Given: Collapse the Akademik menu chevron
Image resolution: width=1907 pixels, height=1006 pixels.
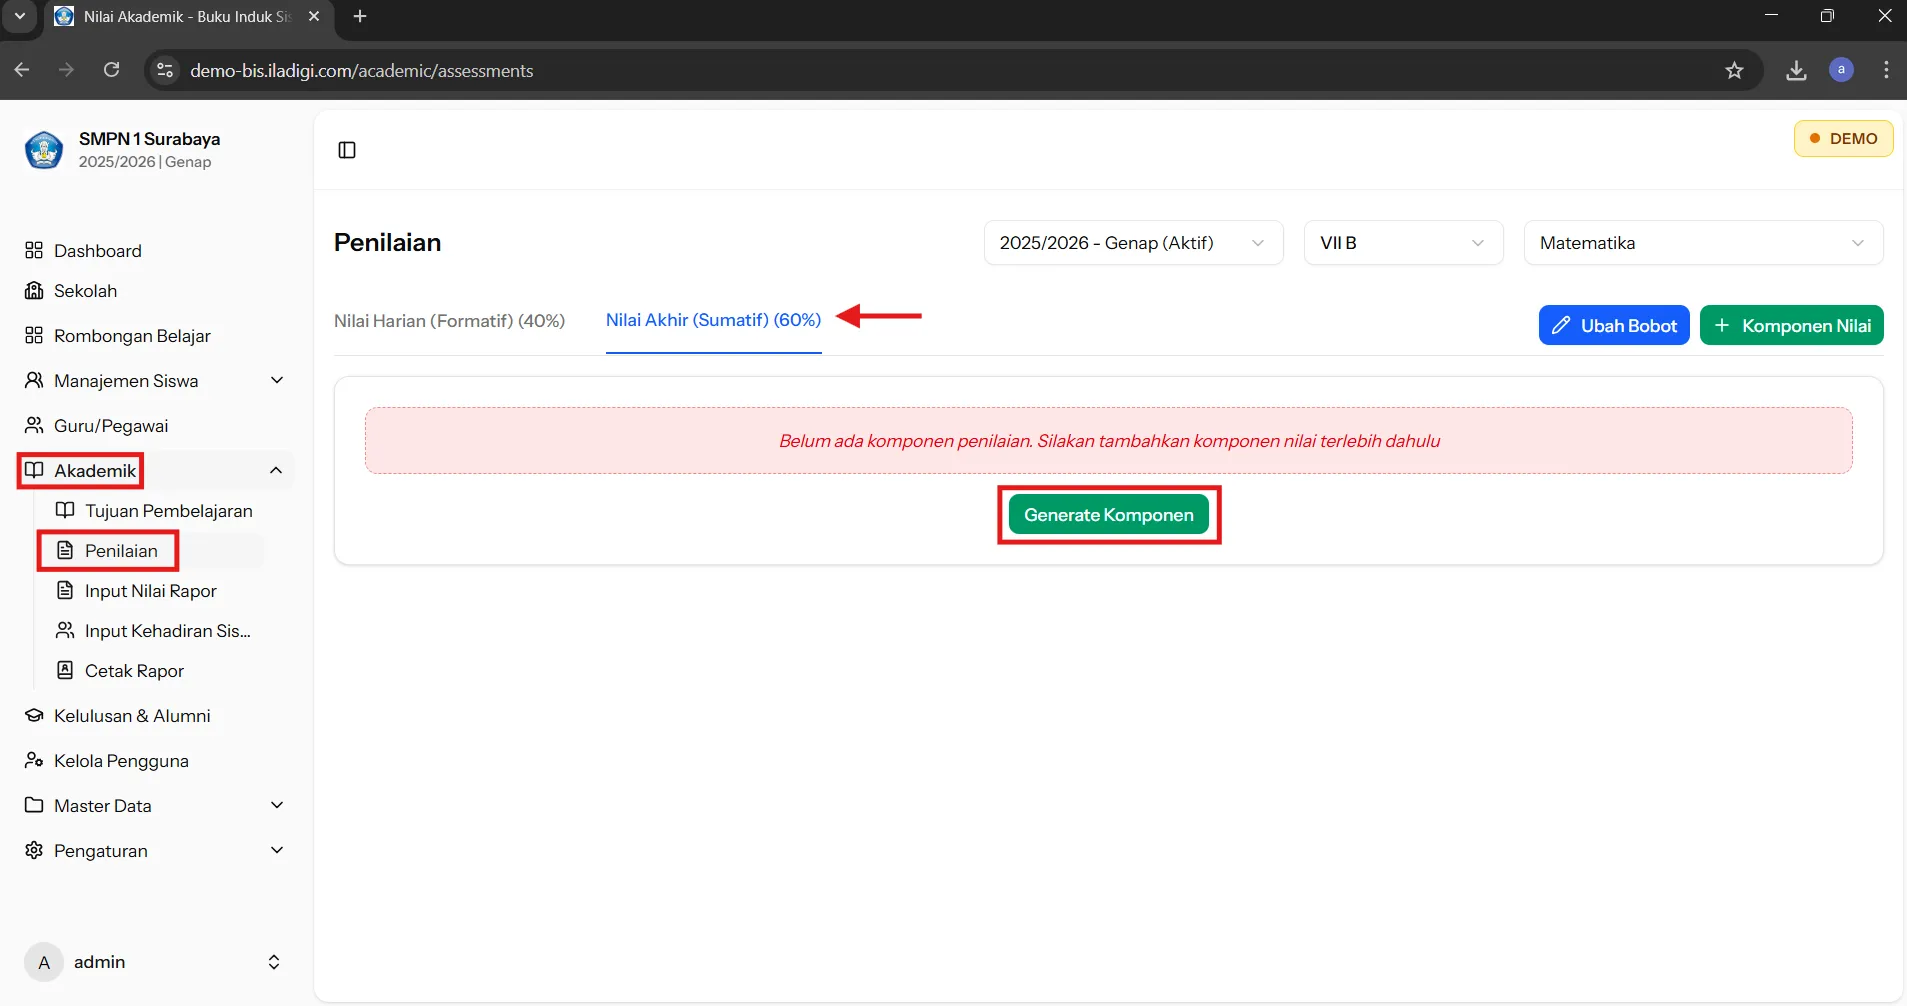Looking at the screenshot, I should pos(276,470).
